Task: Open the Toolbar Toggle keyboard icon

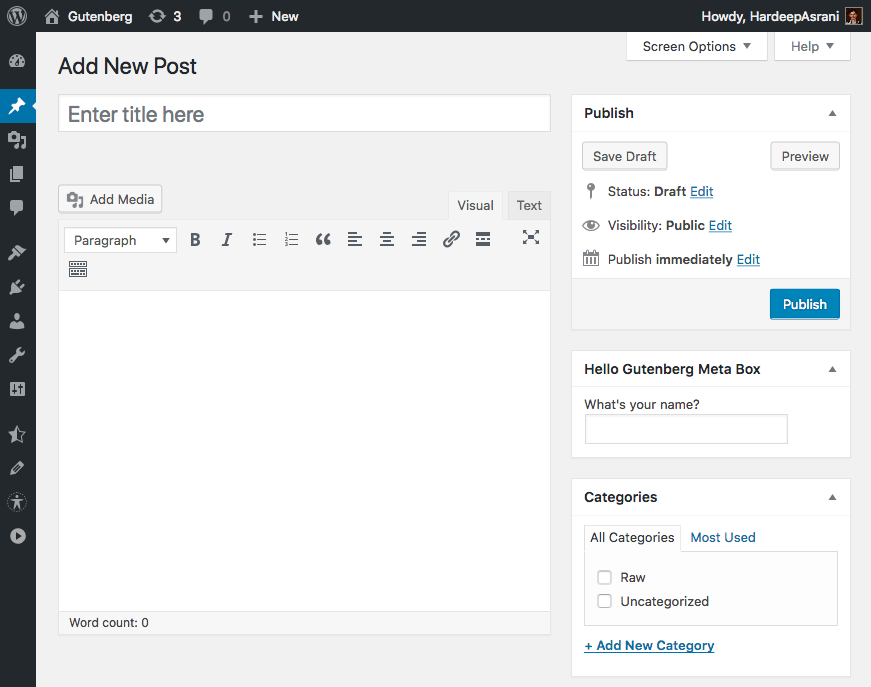Action: point(78,268)
